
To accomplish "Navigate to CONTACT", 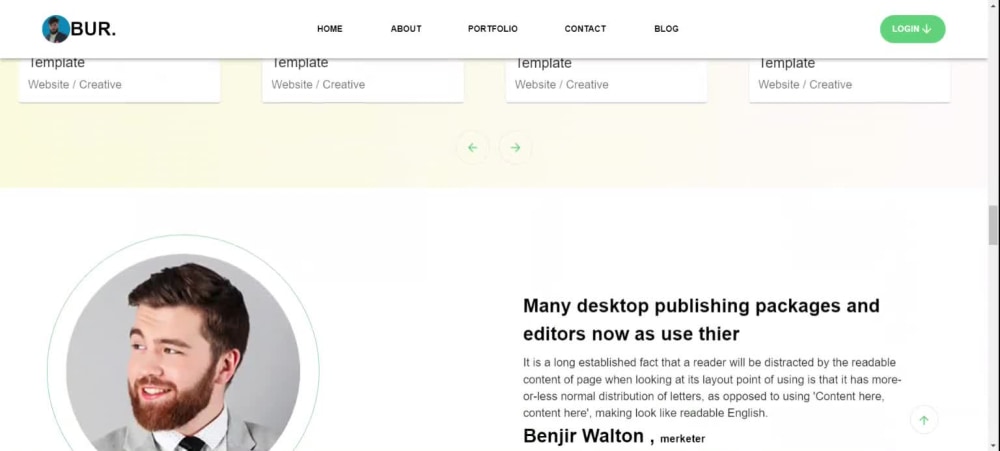I will [x=585, y=29].
